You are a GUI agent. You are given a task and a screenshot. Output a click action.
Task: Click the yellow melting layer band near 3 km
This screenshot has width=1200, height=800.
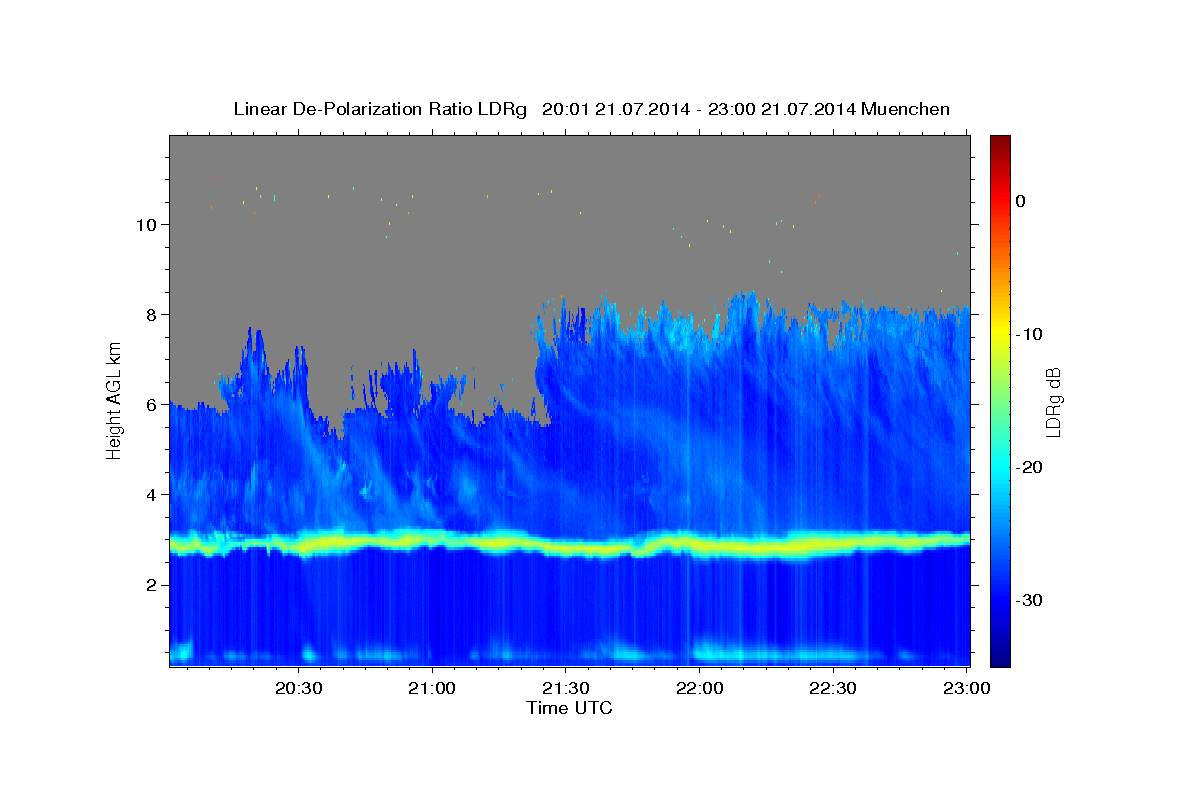pyautogui.click(x=569, y=544)
